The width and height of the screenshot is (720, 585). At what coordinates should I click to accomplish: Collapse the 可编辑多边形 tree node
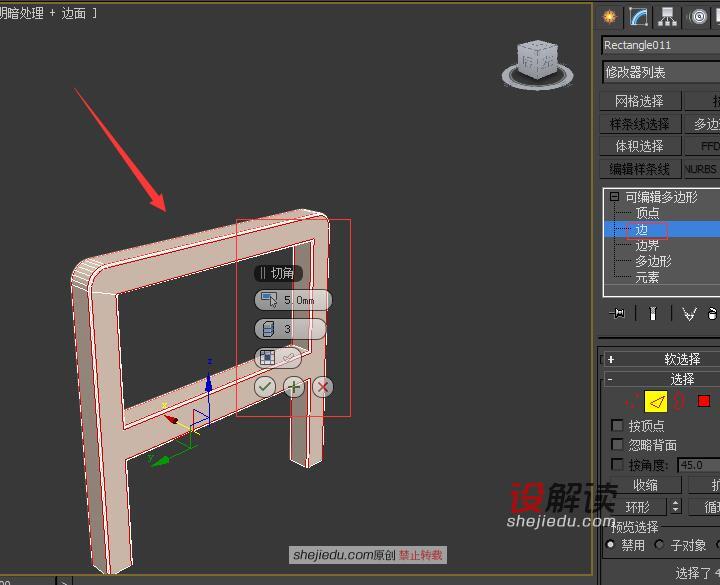[614, 197]
